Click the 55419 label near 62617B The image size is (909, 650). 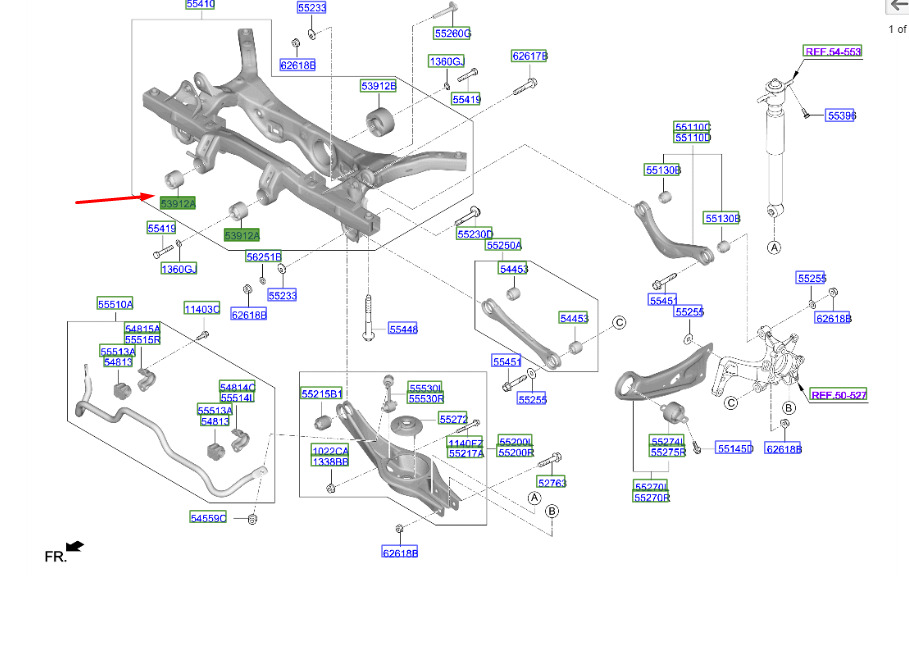pyautogui.click(x=467, y=99)
